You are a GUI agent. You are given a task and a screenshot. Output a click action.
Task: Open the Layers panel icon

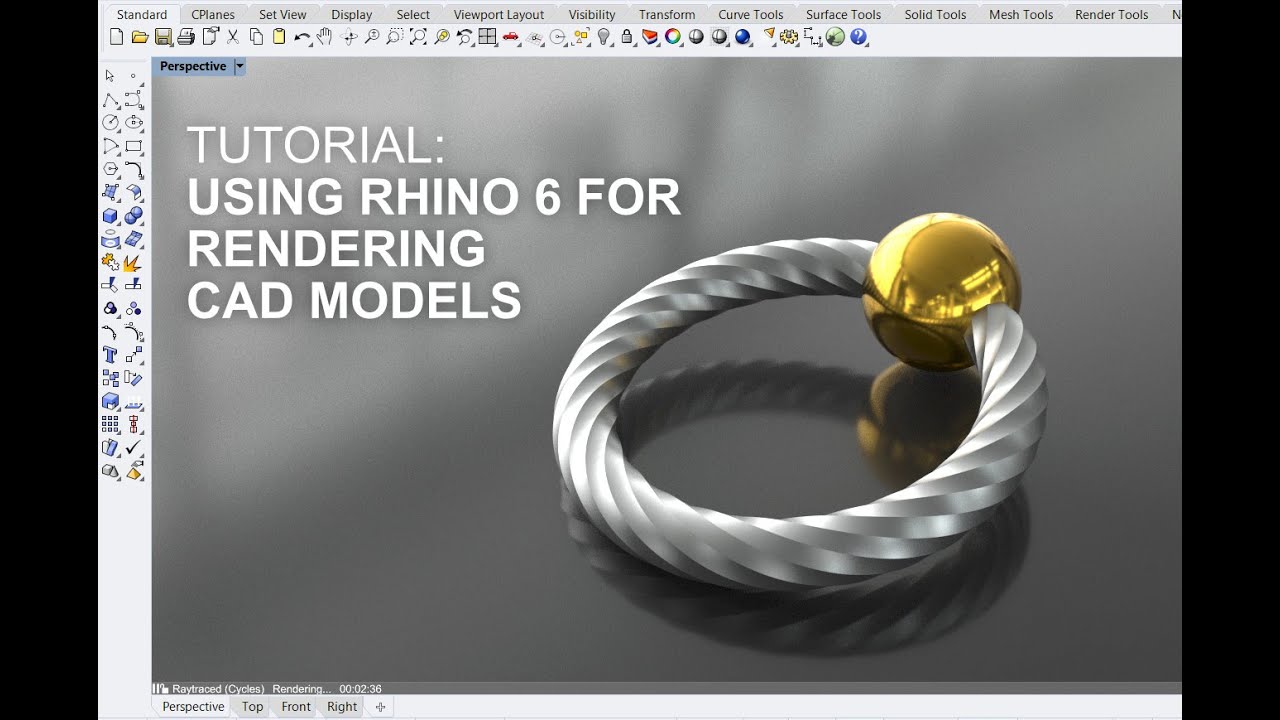(x=650, y=37)
